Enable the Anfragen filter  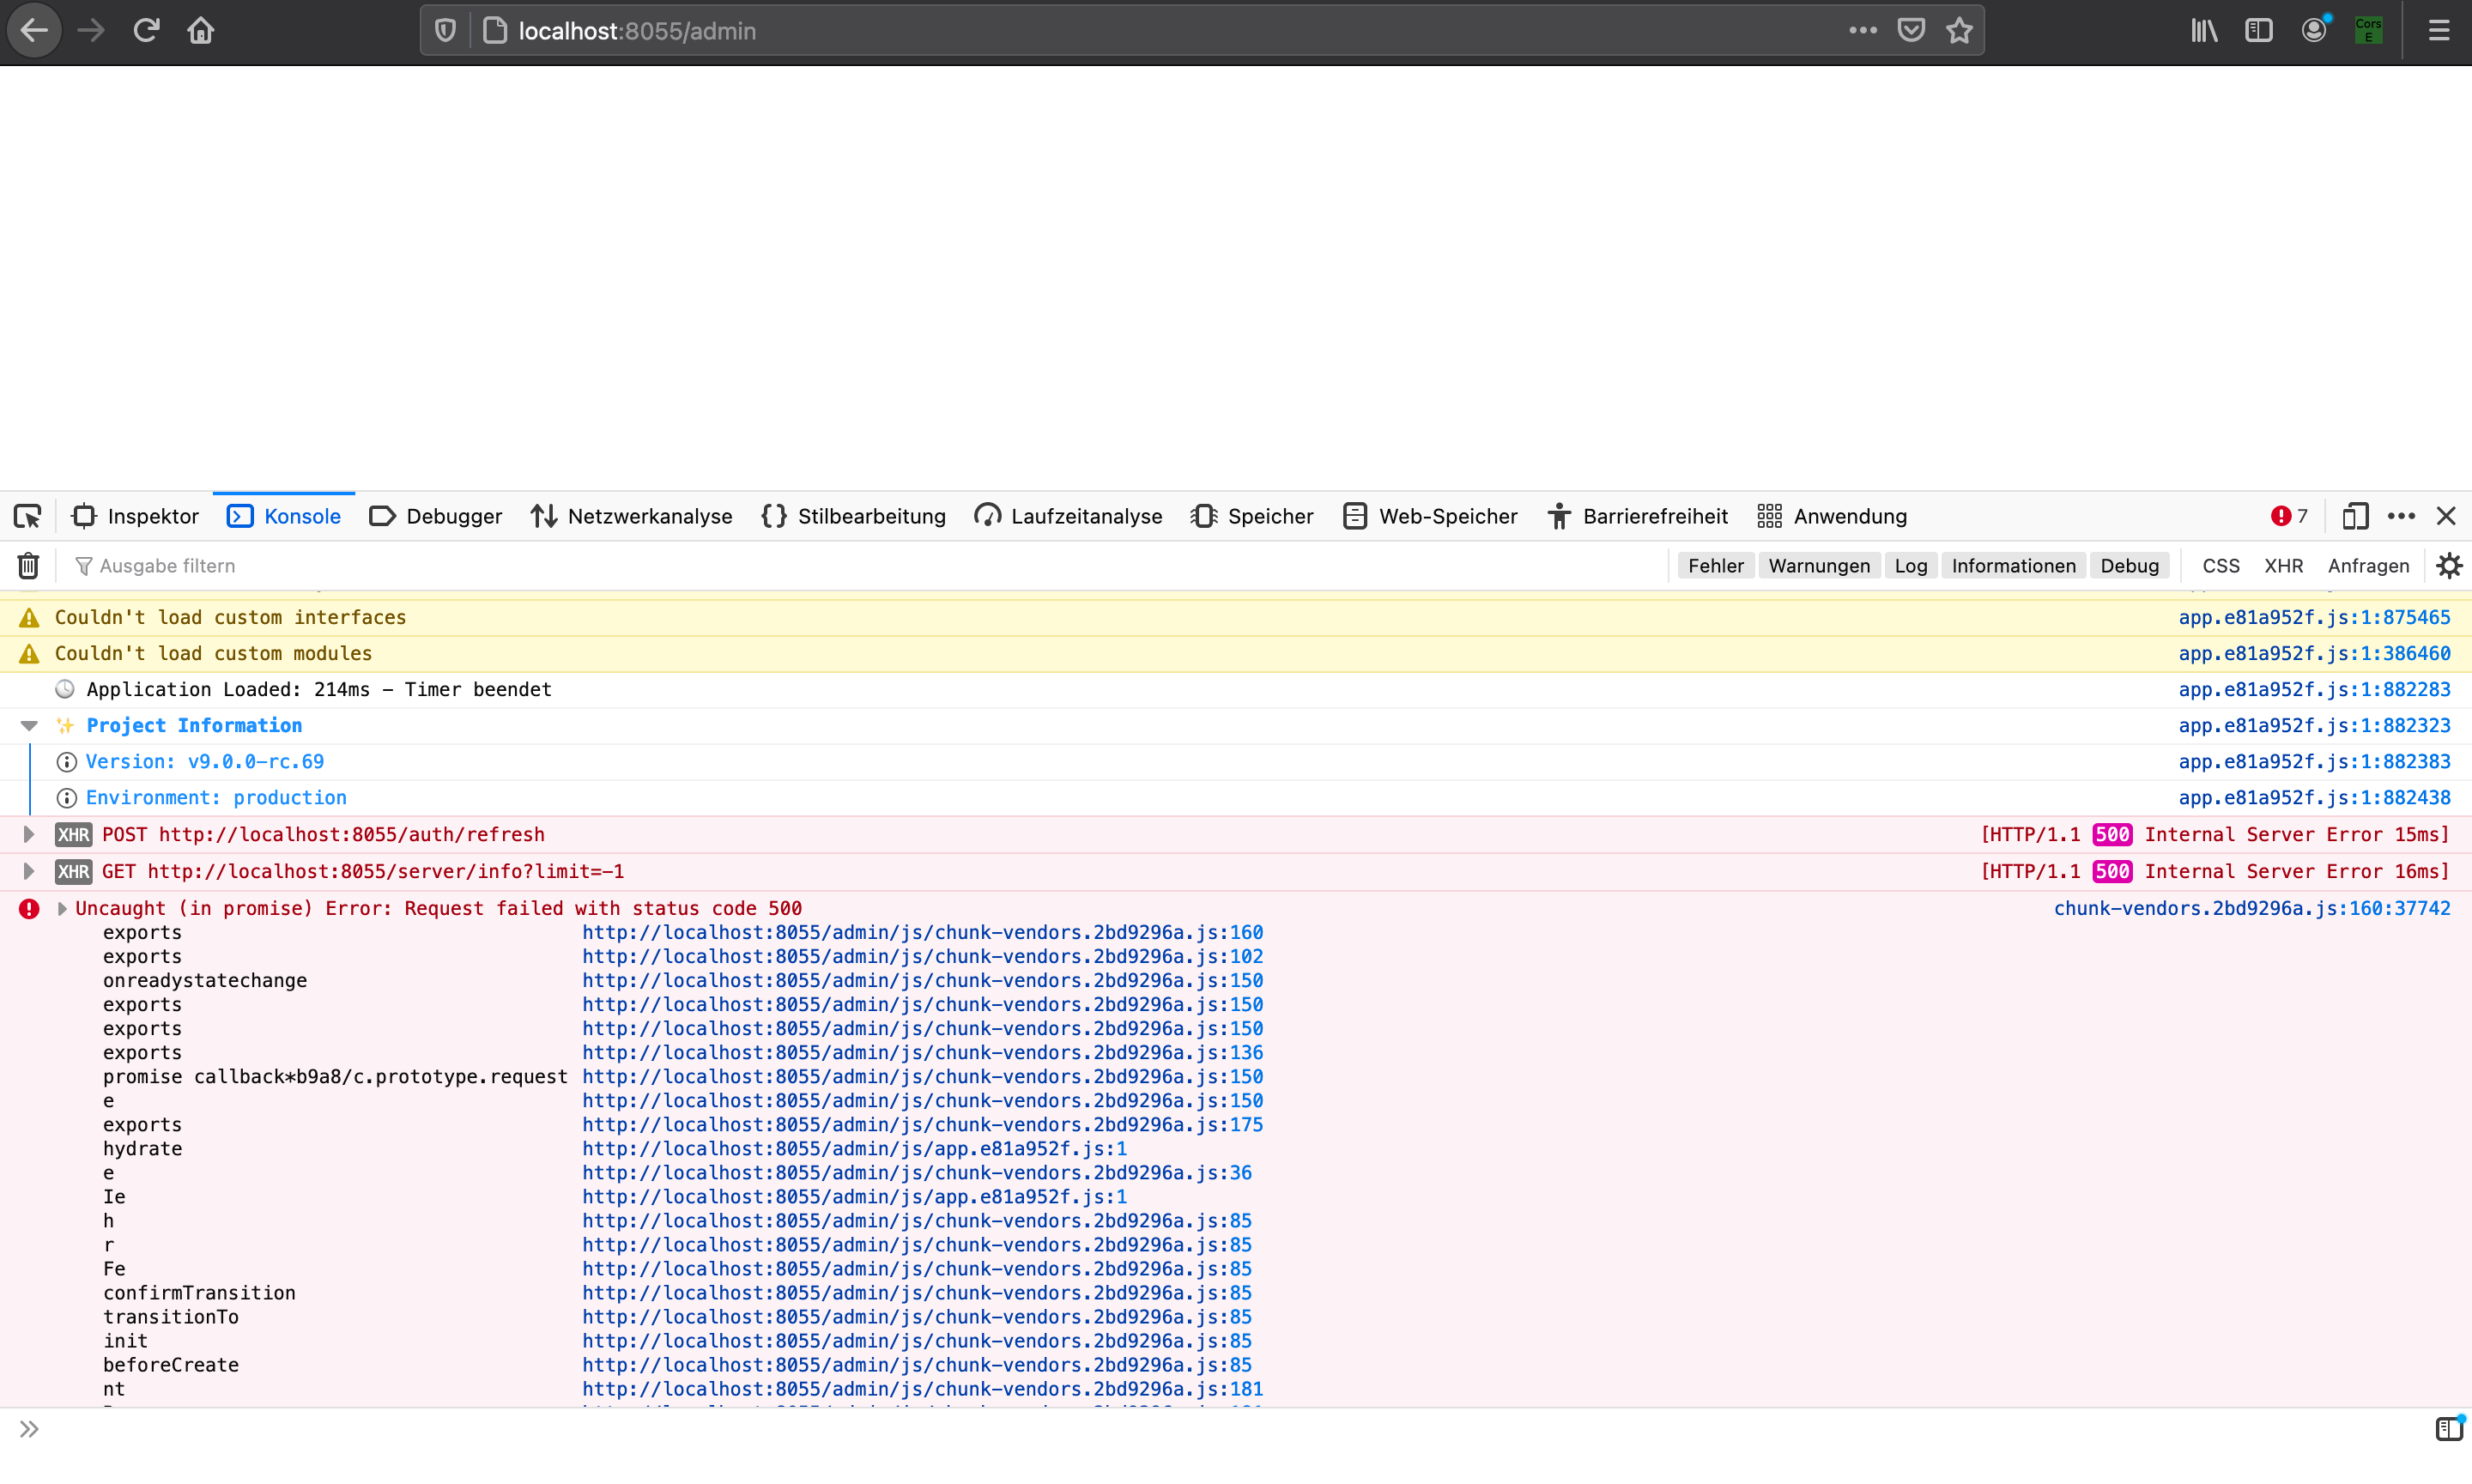pos(2368,566)
